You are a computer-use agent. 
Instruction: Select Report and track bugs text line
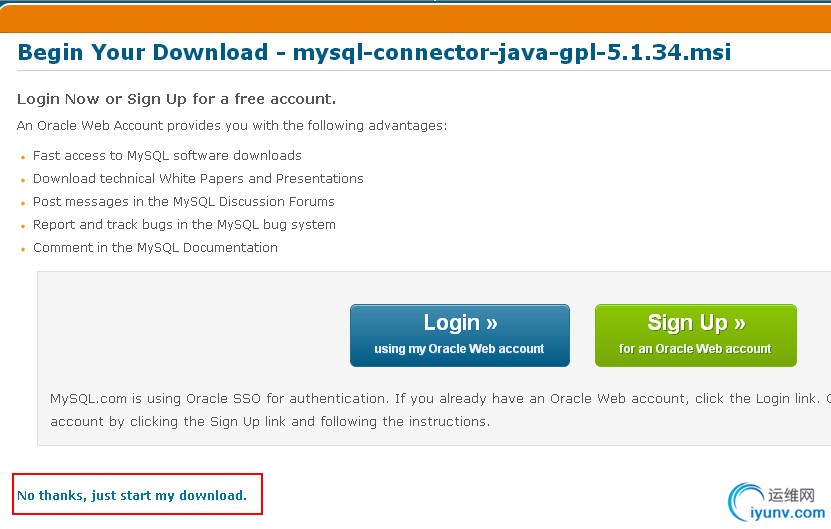184,225
